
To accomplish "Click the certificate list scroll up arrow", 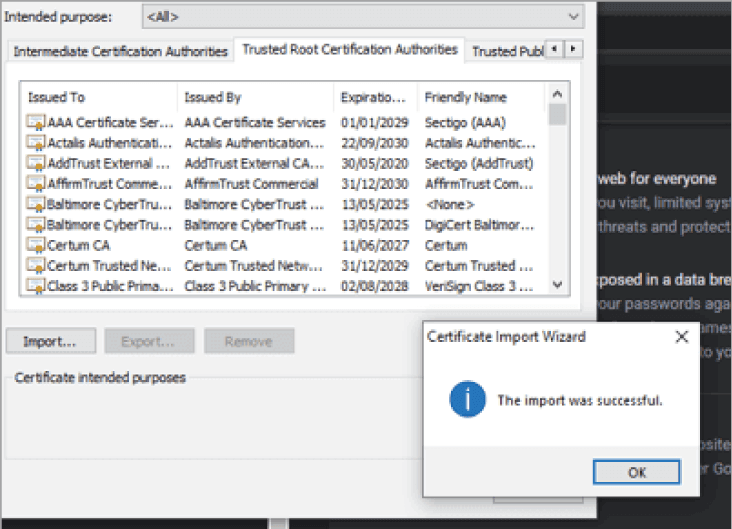I will pyautogui.click(x=557, y=94).
